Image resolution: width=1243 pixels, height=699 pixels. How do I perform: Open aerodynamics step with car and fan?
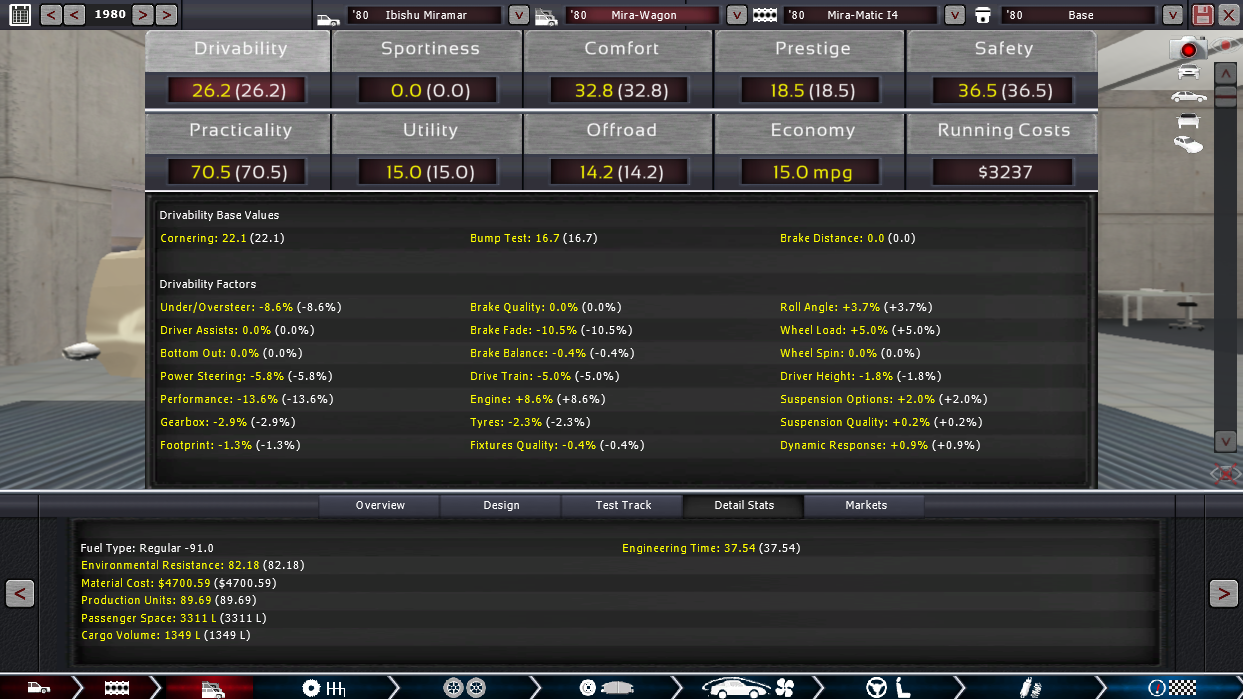[748, 688]
